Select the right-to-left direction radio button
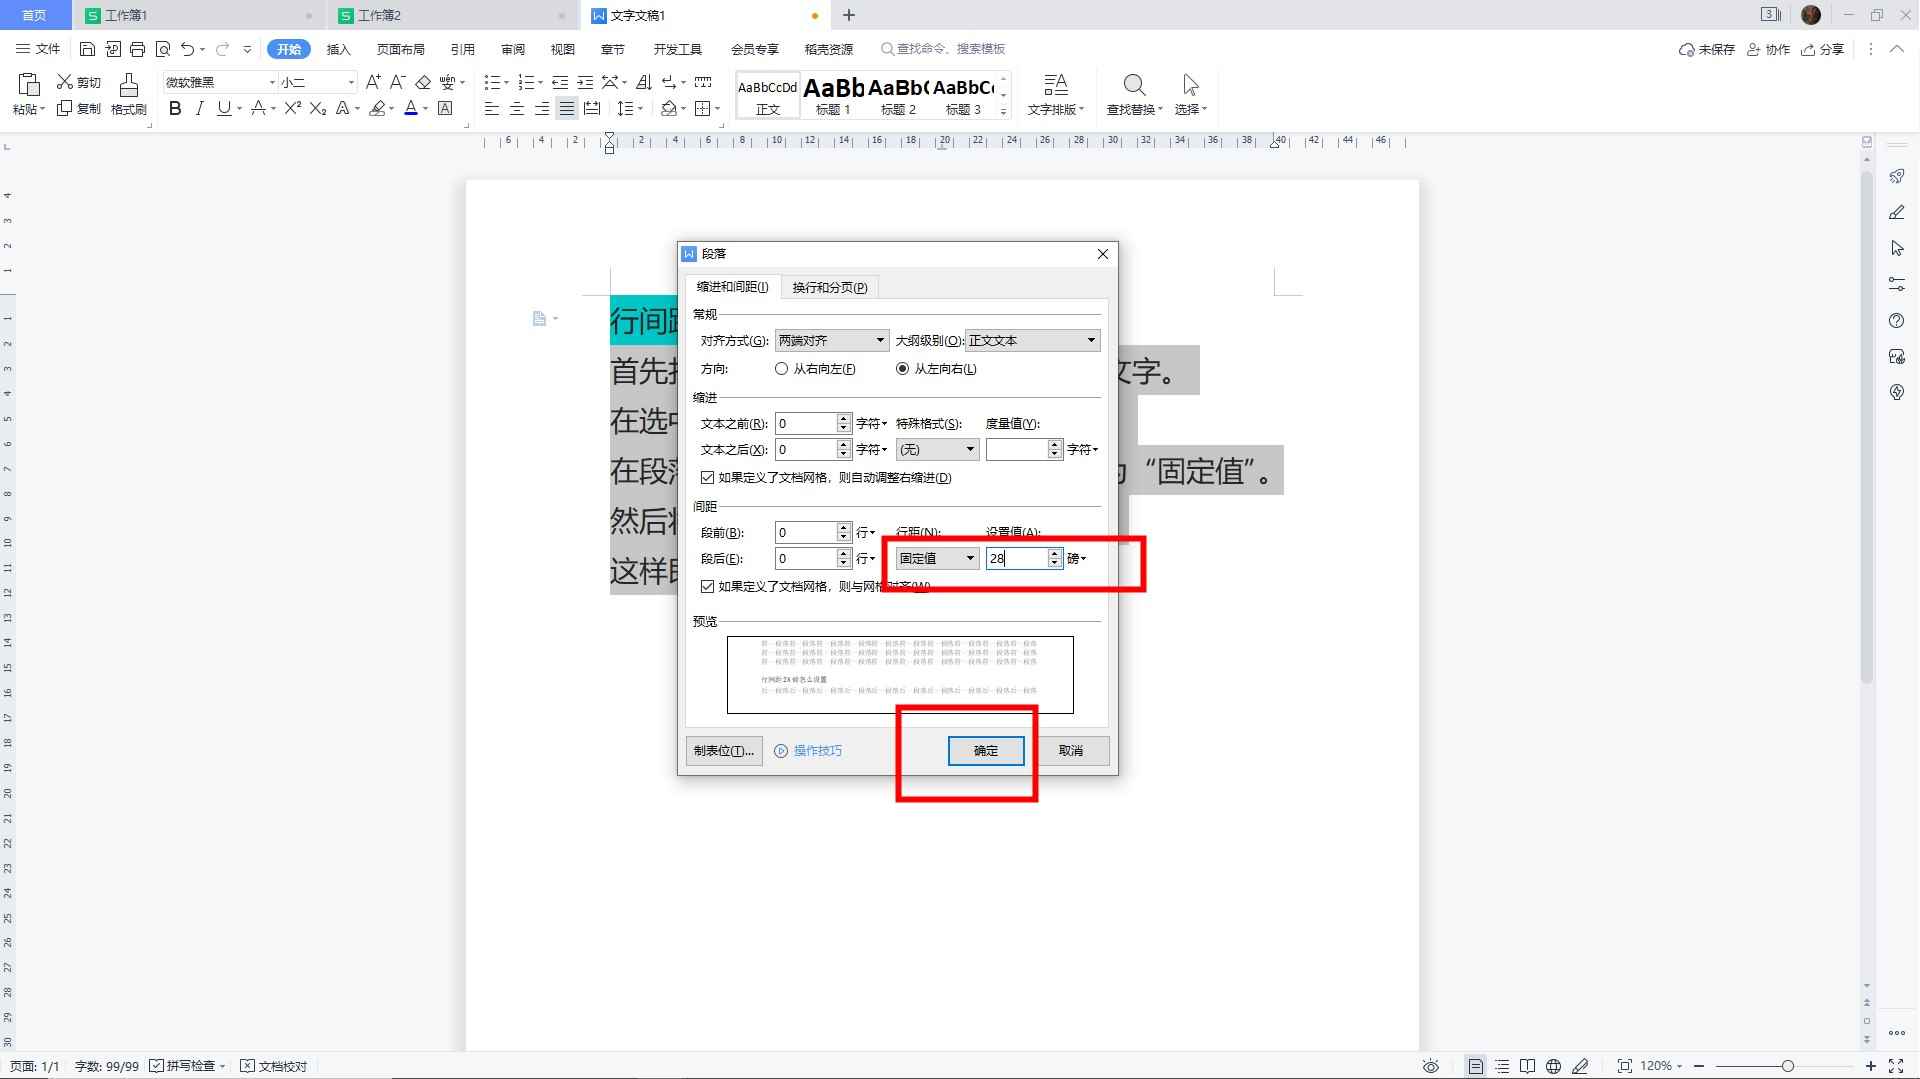This screenshot has height=1079, width=1920. tap(781, 369)
